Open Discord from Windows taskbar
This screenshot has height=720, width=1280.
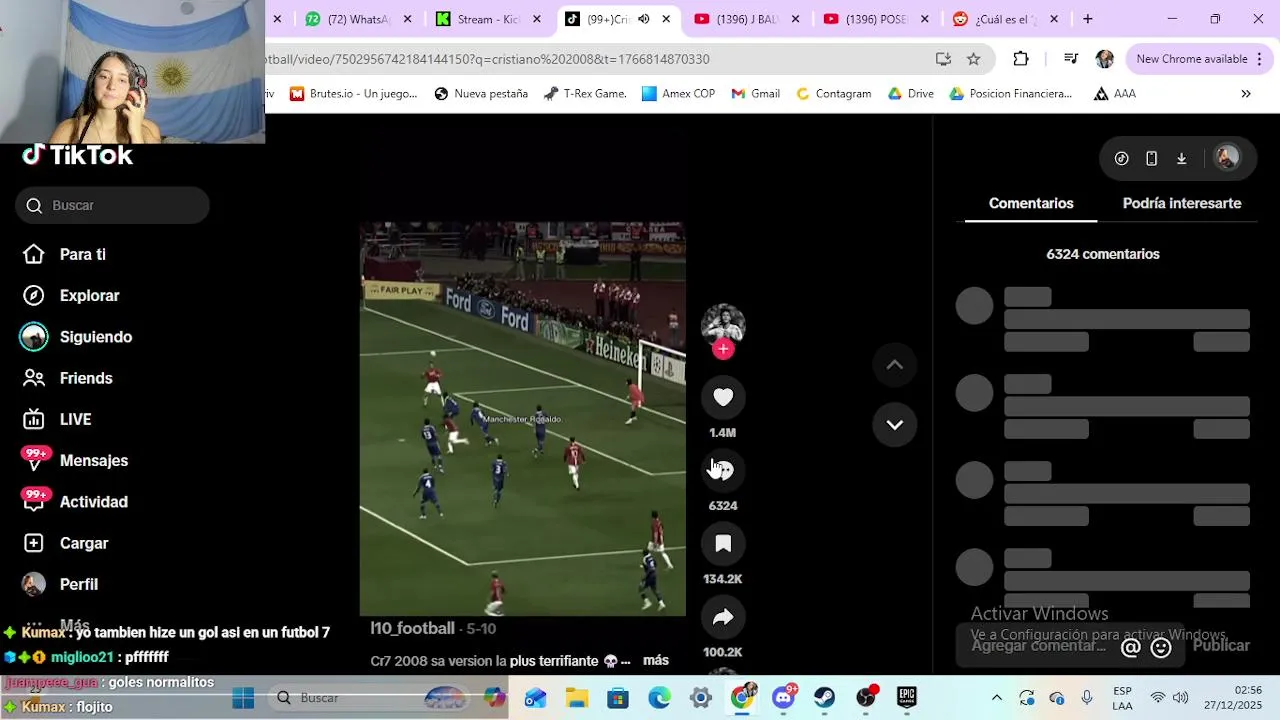click(x=783, y=697)
